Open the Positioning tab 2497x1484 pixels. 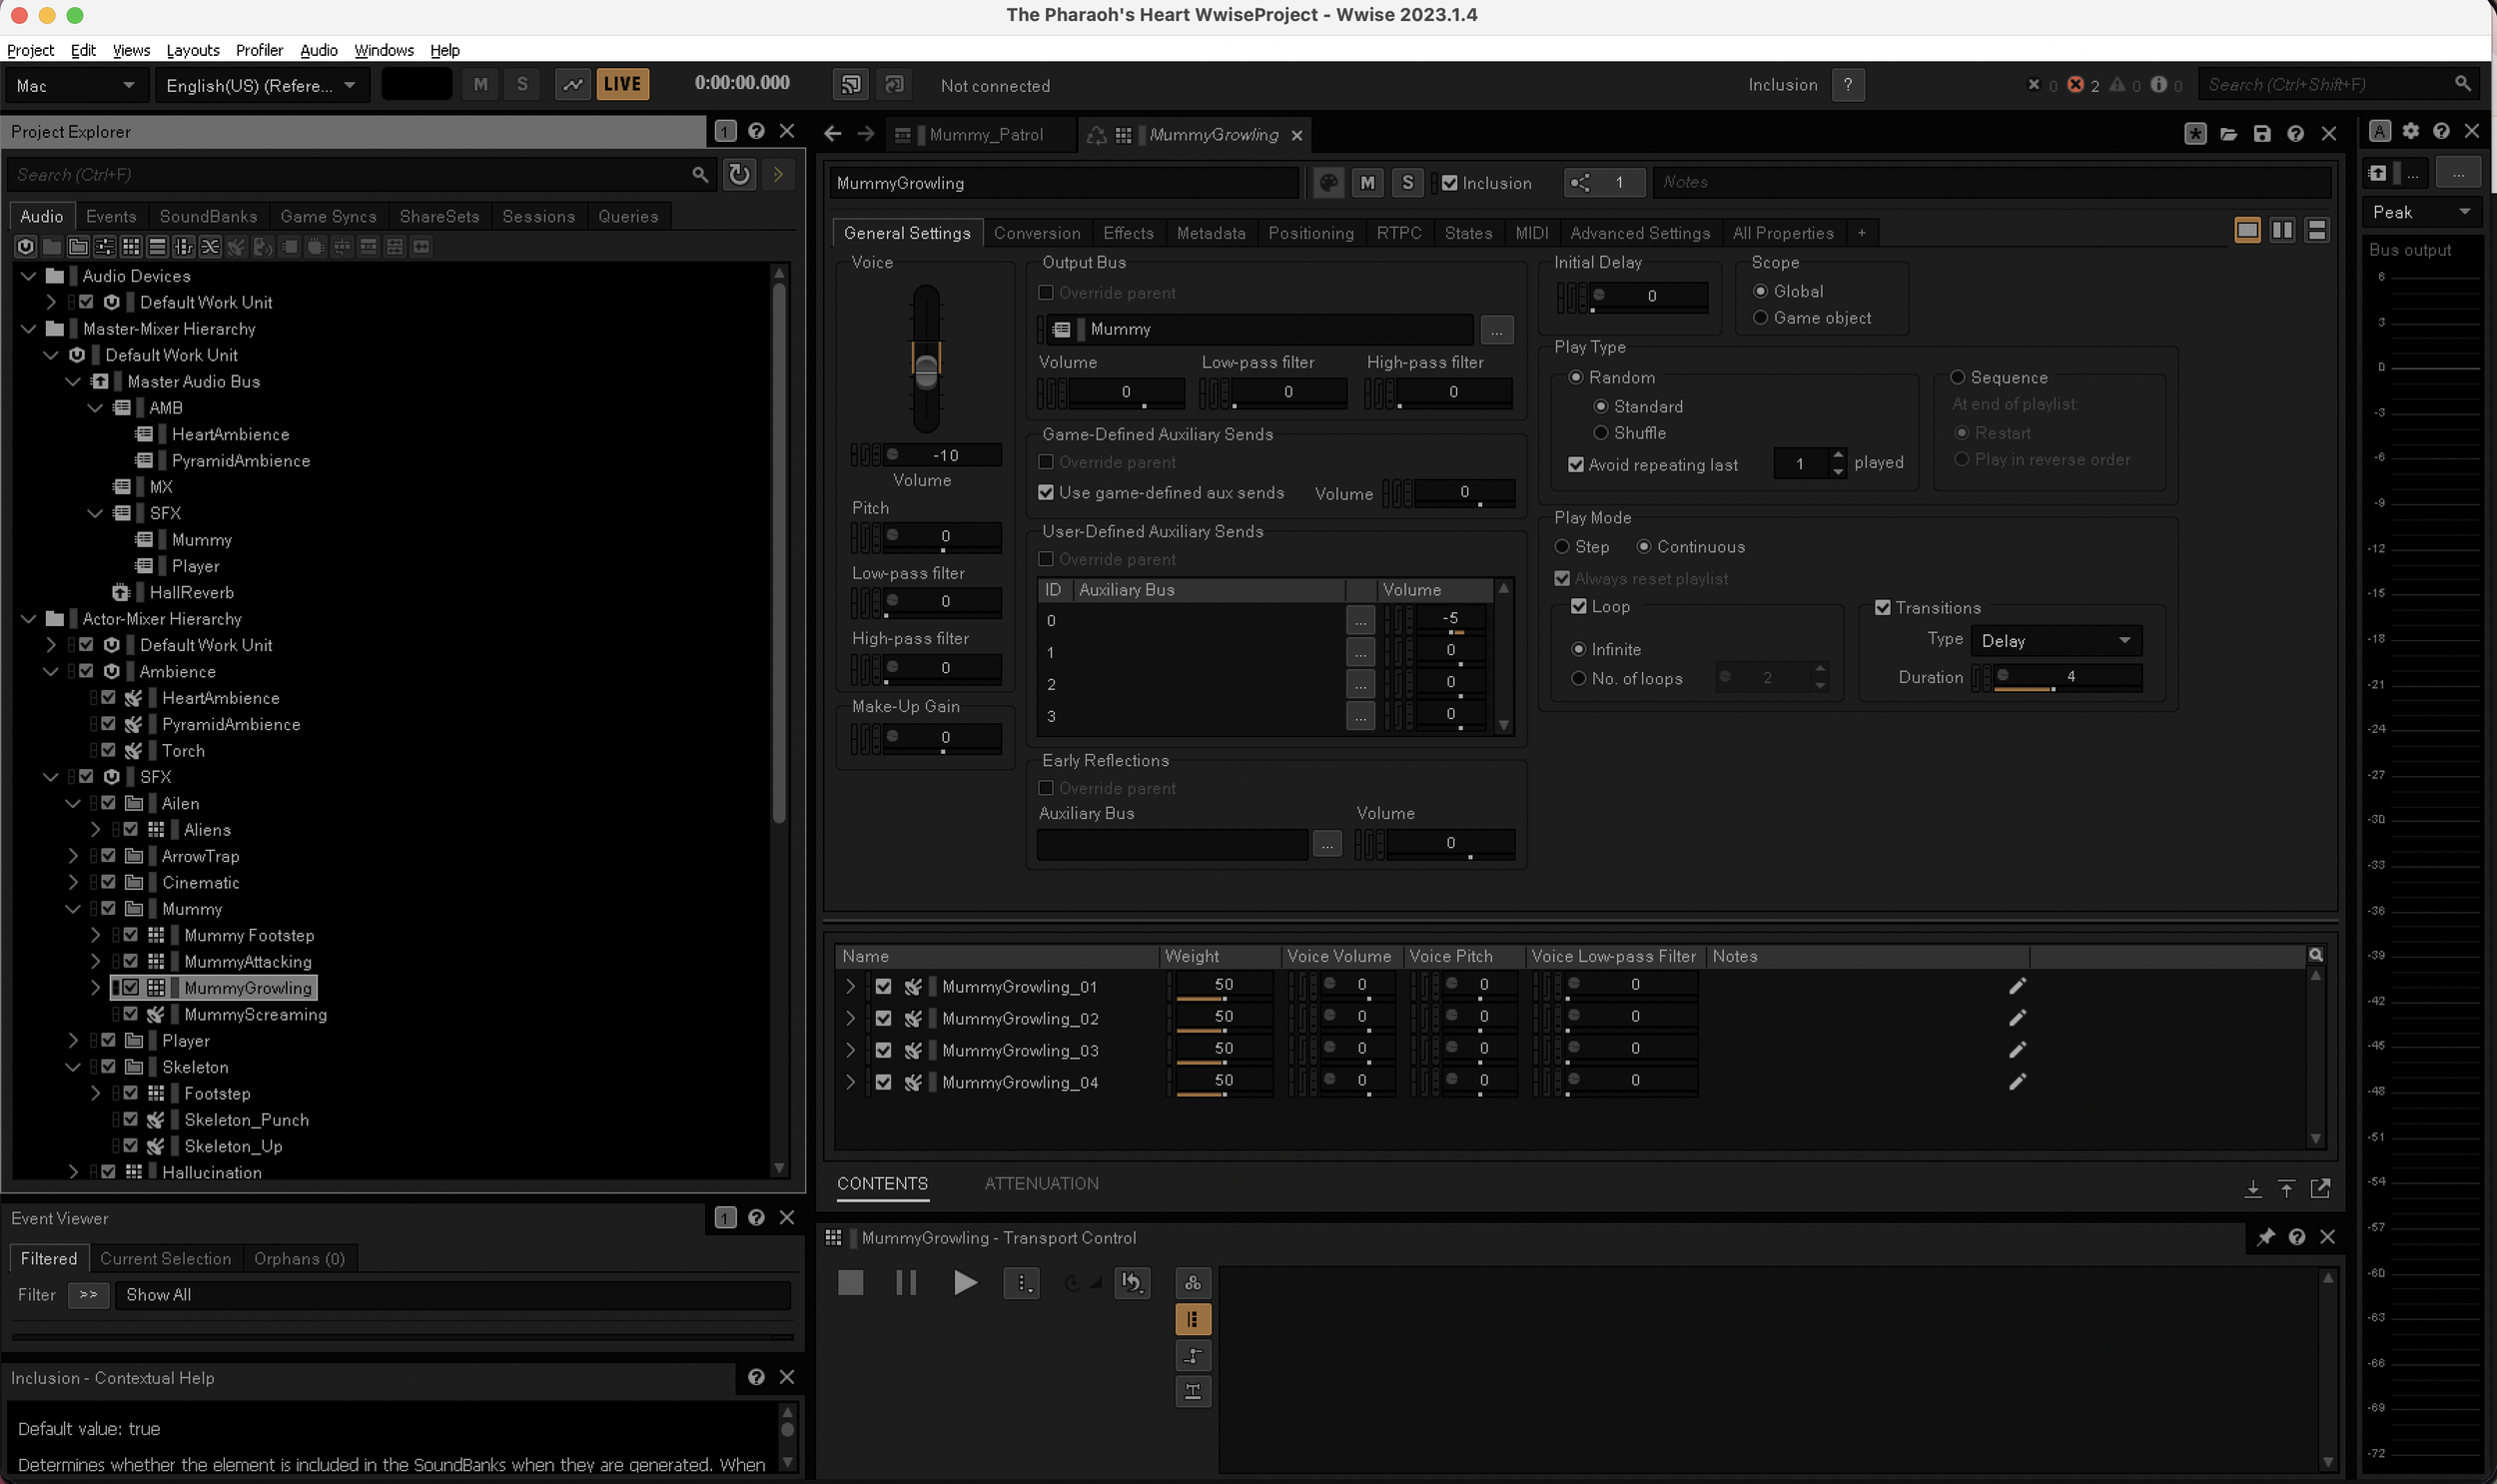click(1310, 233)
